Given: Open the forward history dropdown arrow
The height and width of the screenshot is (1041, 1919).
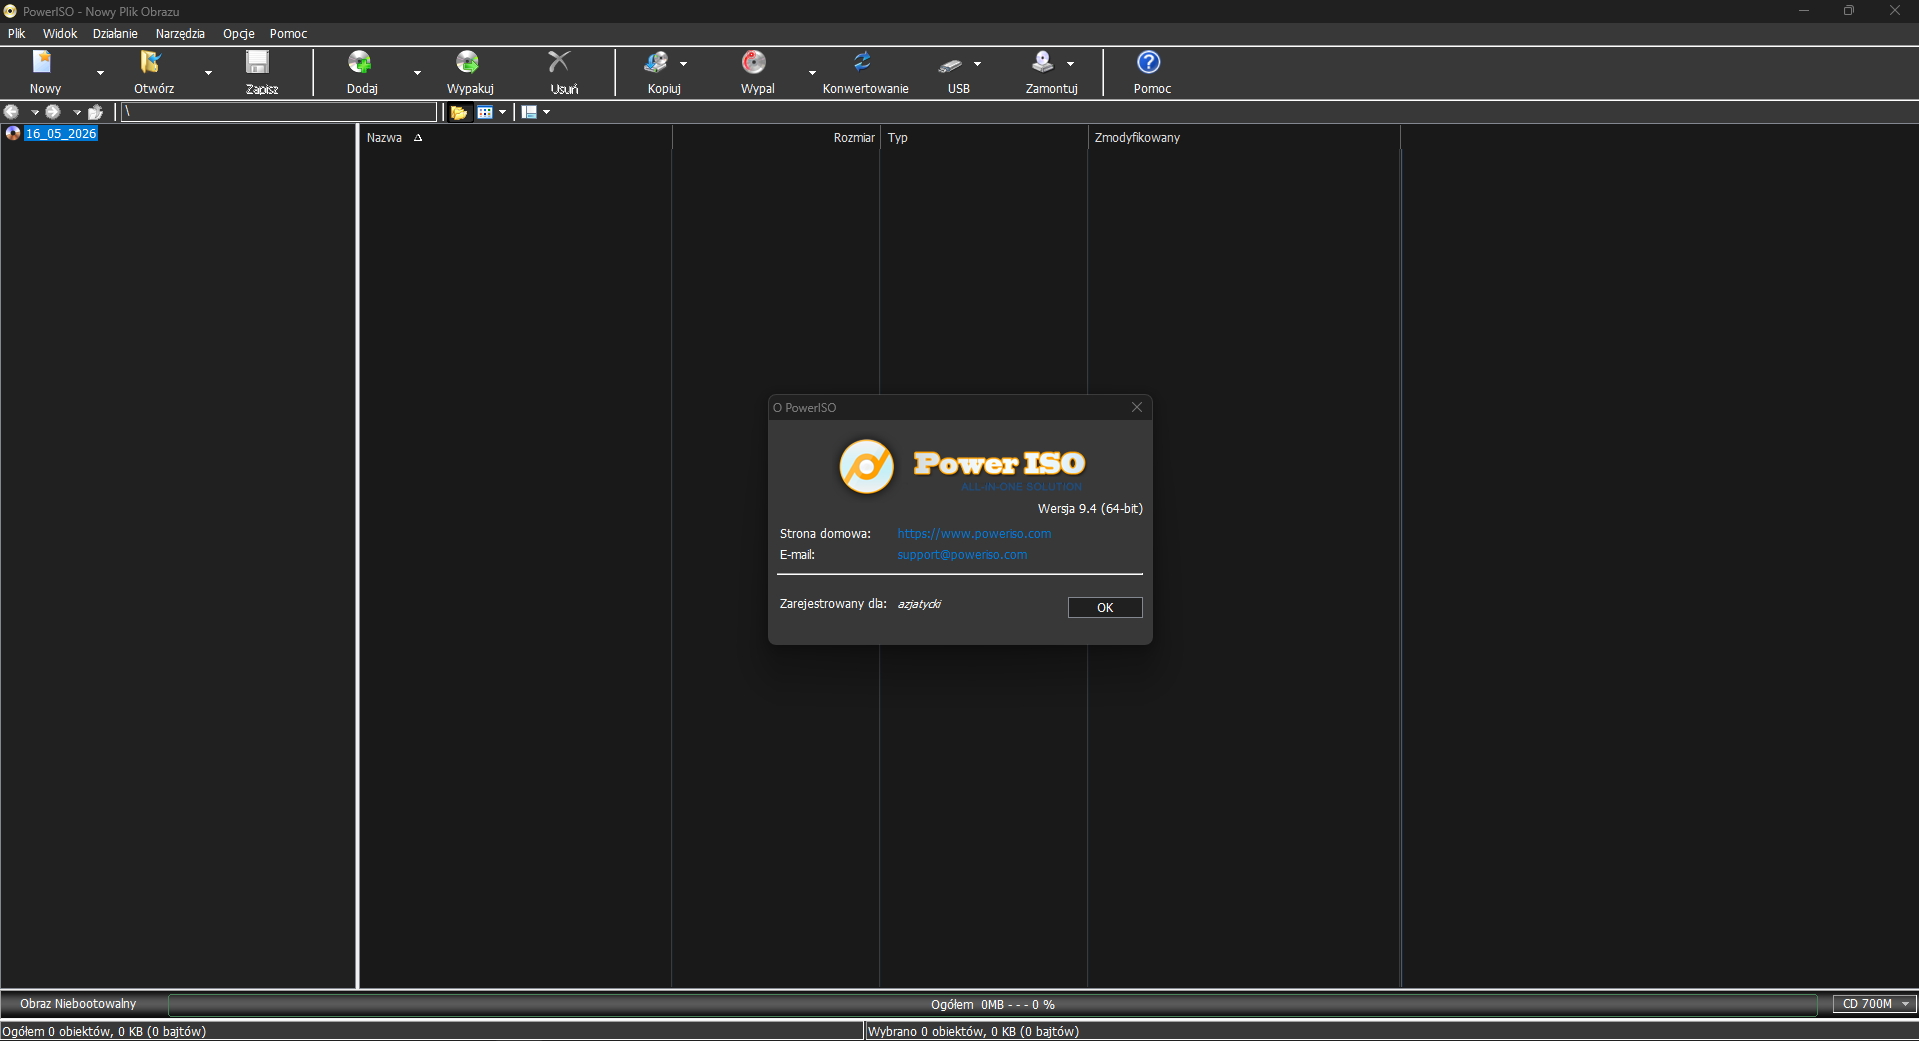Looking at the screenshot, I should pyautogui.click(x=77, y=113).
